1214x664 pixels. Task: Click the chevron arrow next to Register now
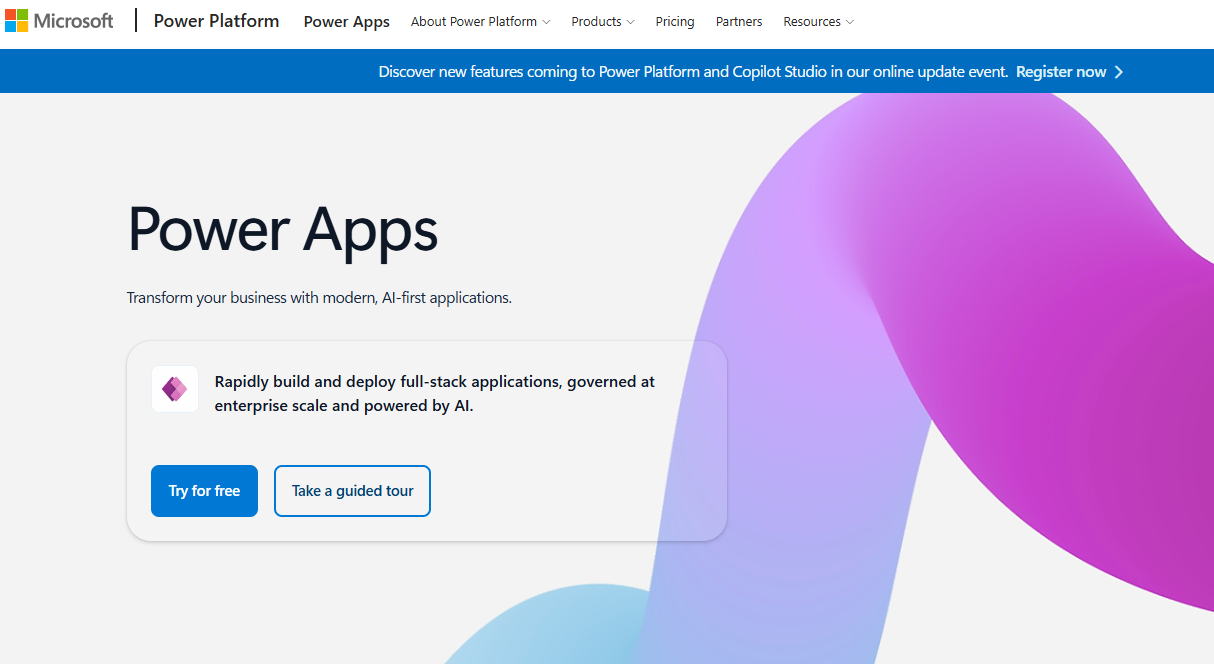(x=1119, y=71)
